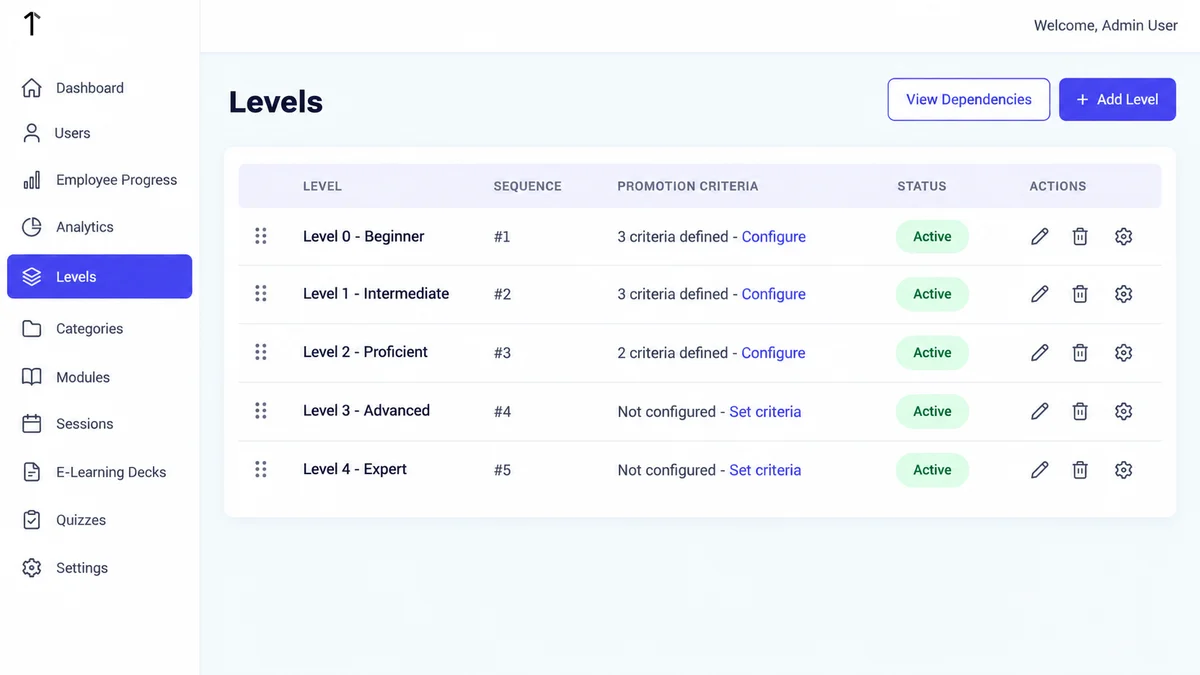Click Set criteria for Level 3 - Advanced
This screenshot has height=675, width=1200.
(x=765, y=412)
